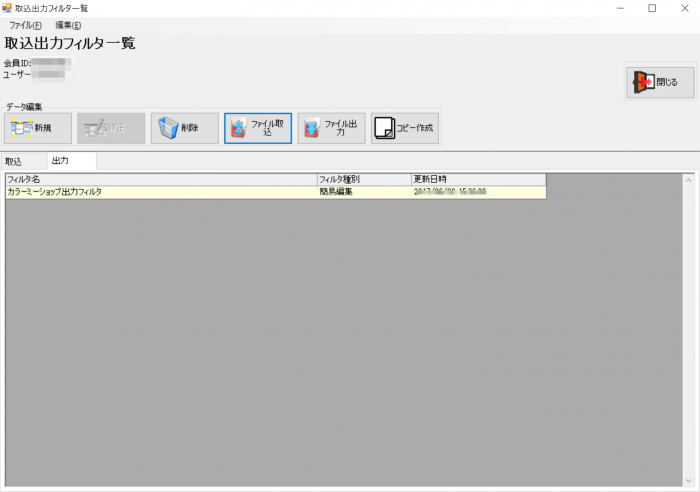Sort by the 更新日時 column header
Viewport: 700px width, 492px height.
pos(478,179)
